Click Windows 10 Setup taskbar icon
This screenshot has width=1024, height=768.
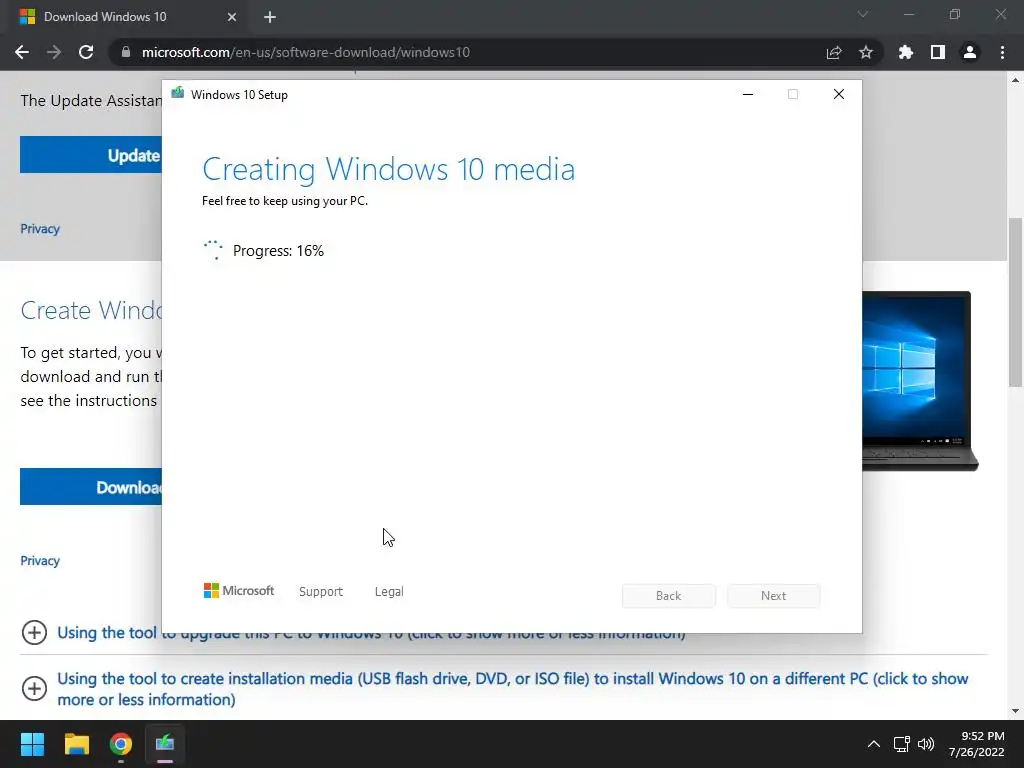tap(165, 744)
